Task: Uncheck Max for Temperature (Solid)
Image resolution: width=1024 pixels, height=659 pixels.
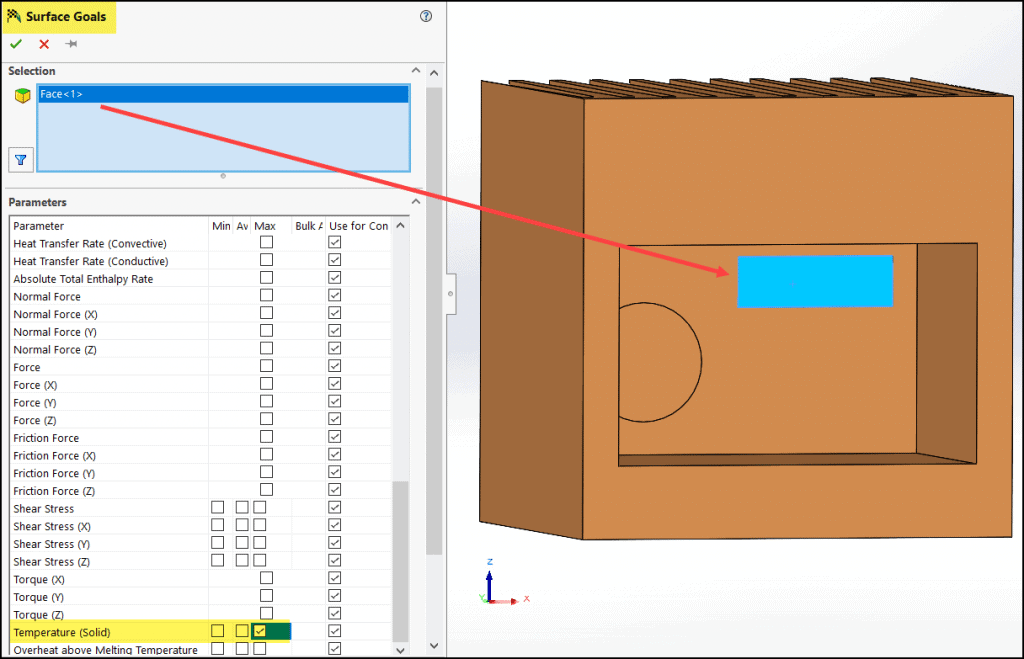Action: pyautogui.click(x=260, y=631)
